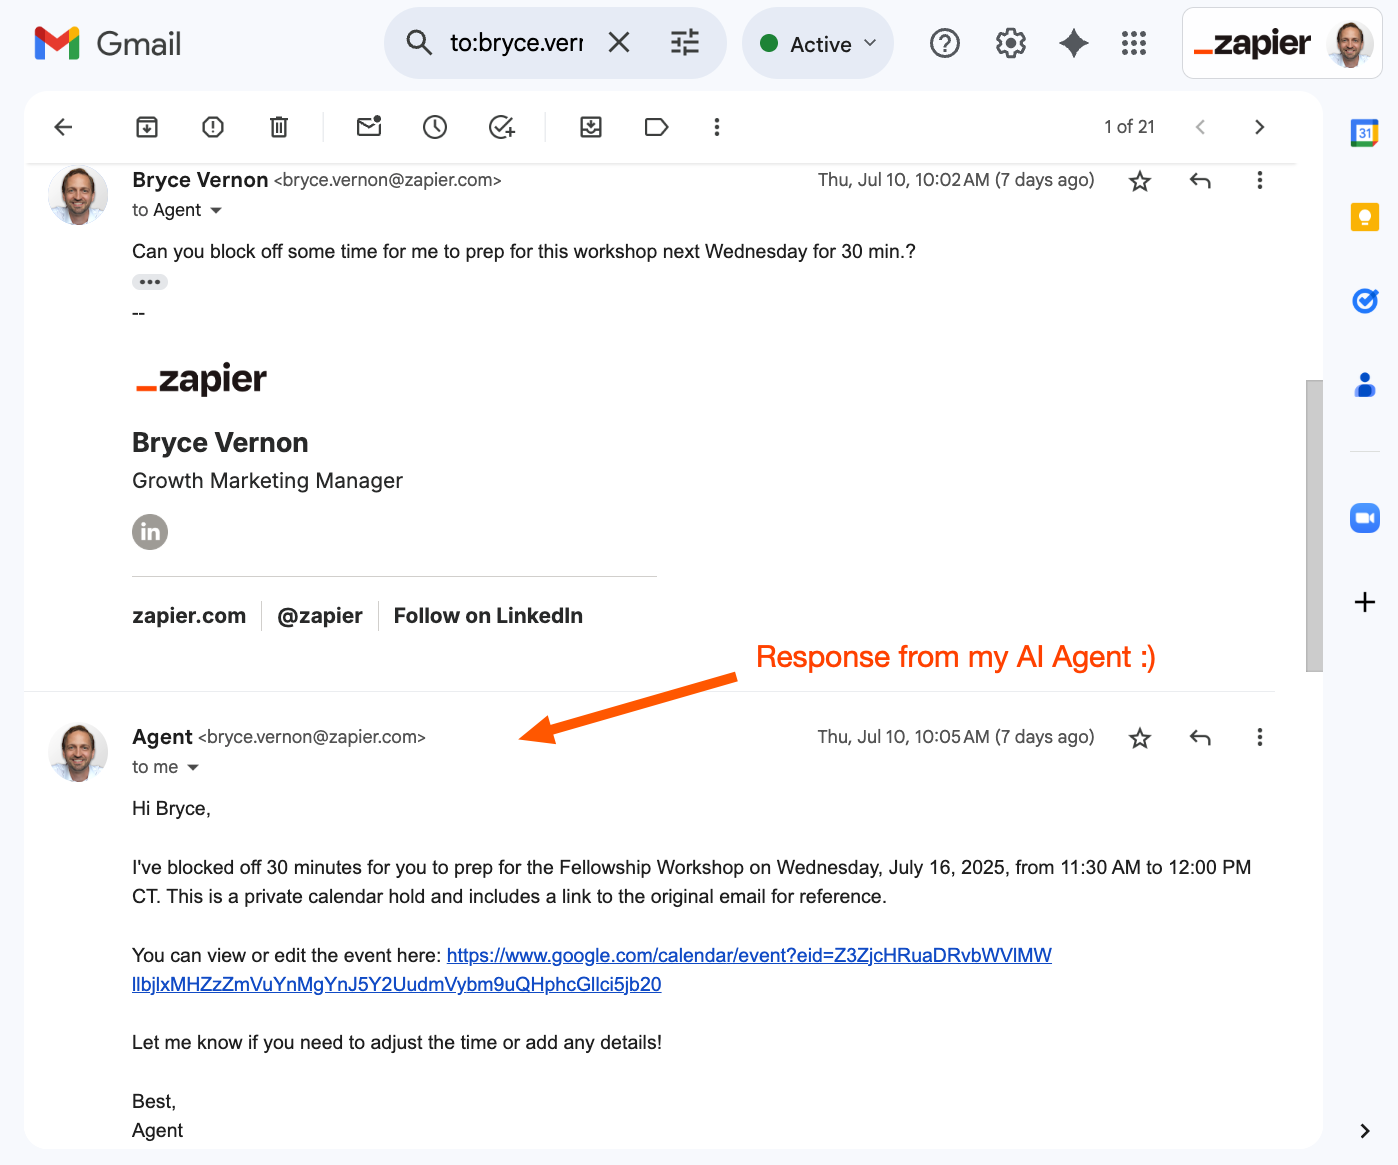Expand recipient details next to 'to me'
This screenshot has height=1165, width=1398.
tap(193, 768)
